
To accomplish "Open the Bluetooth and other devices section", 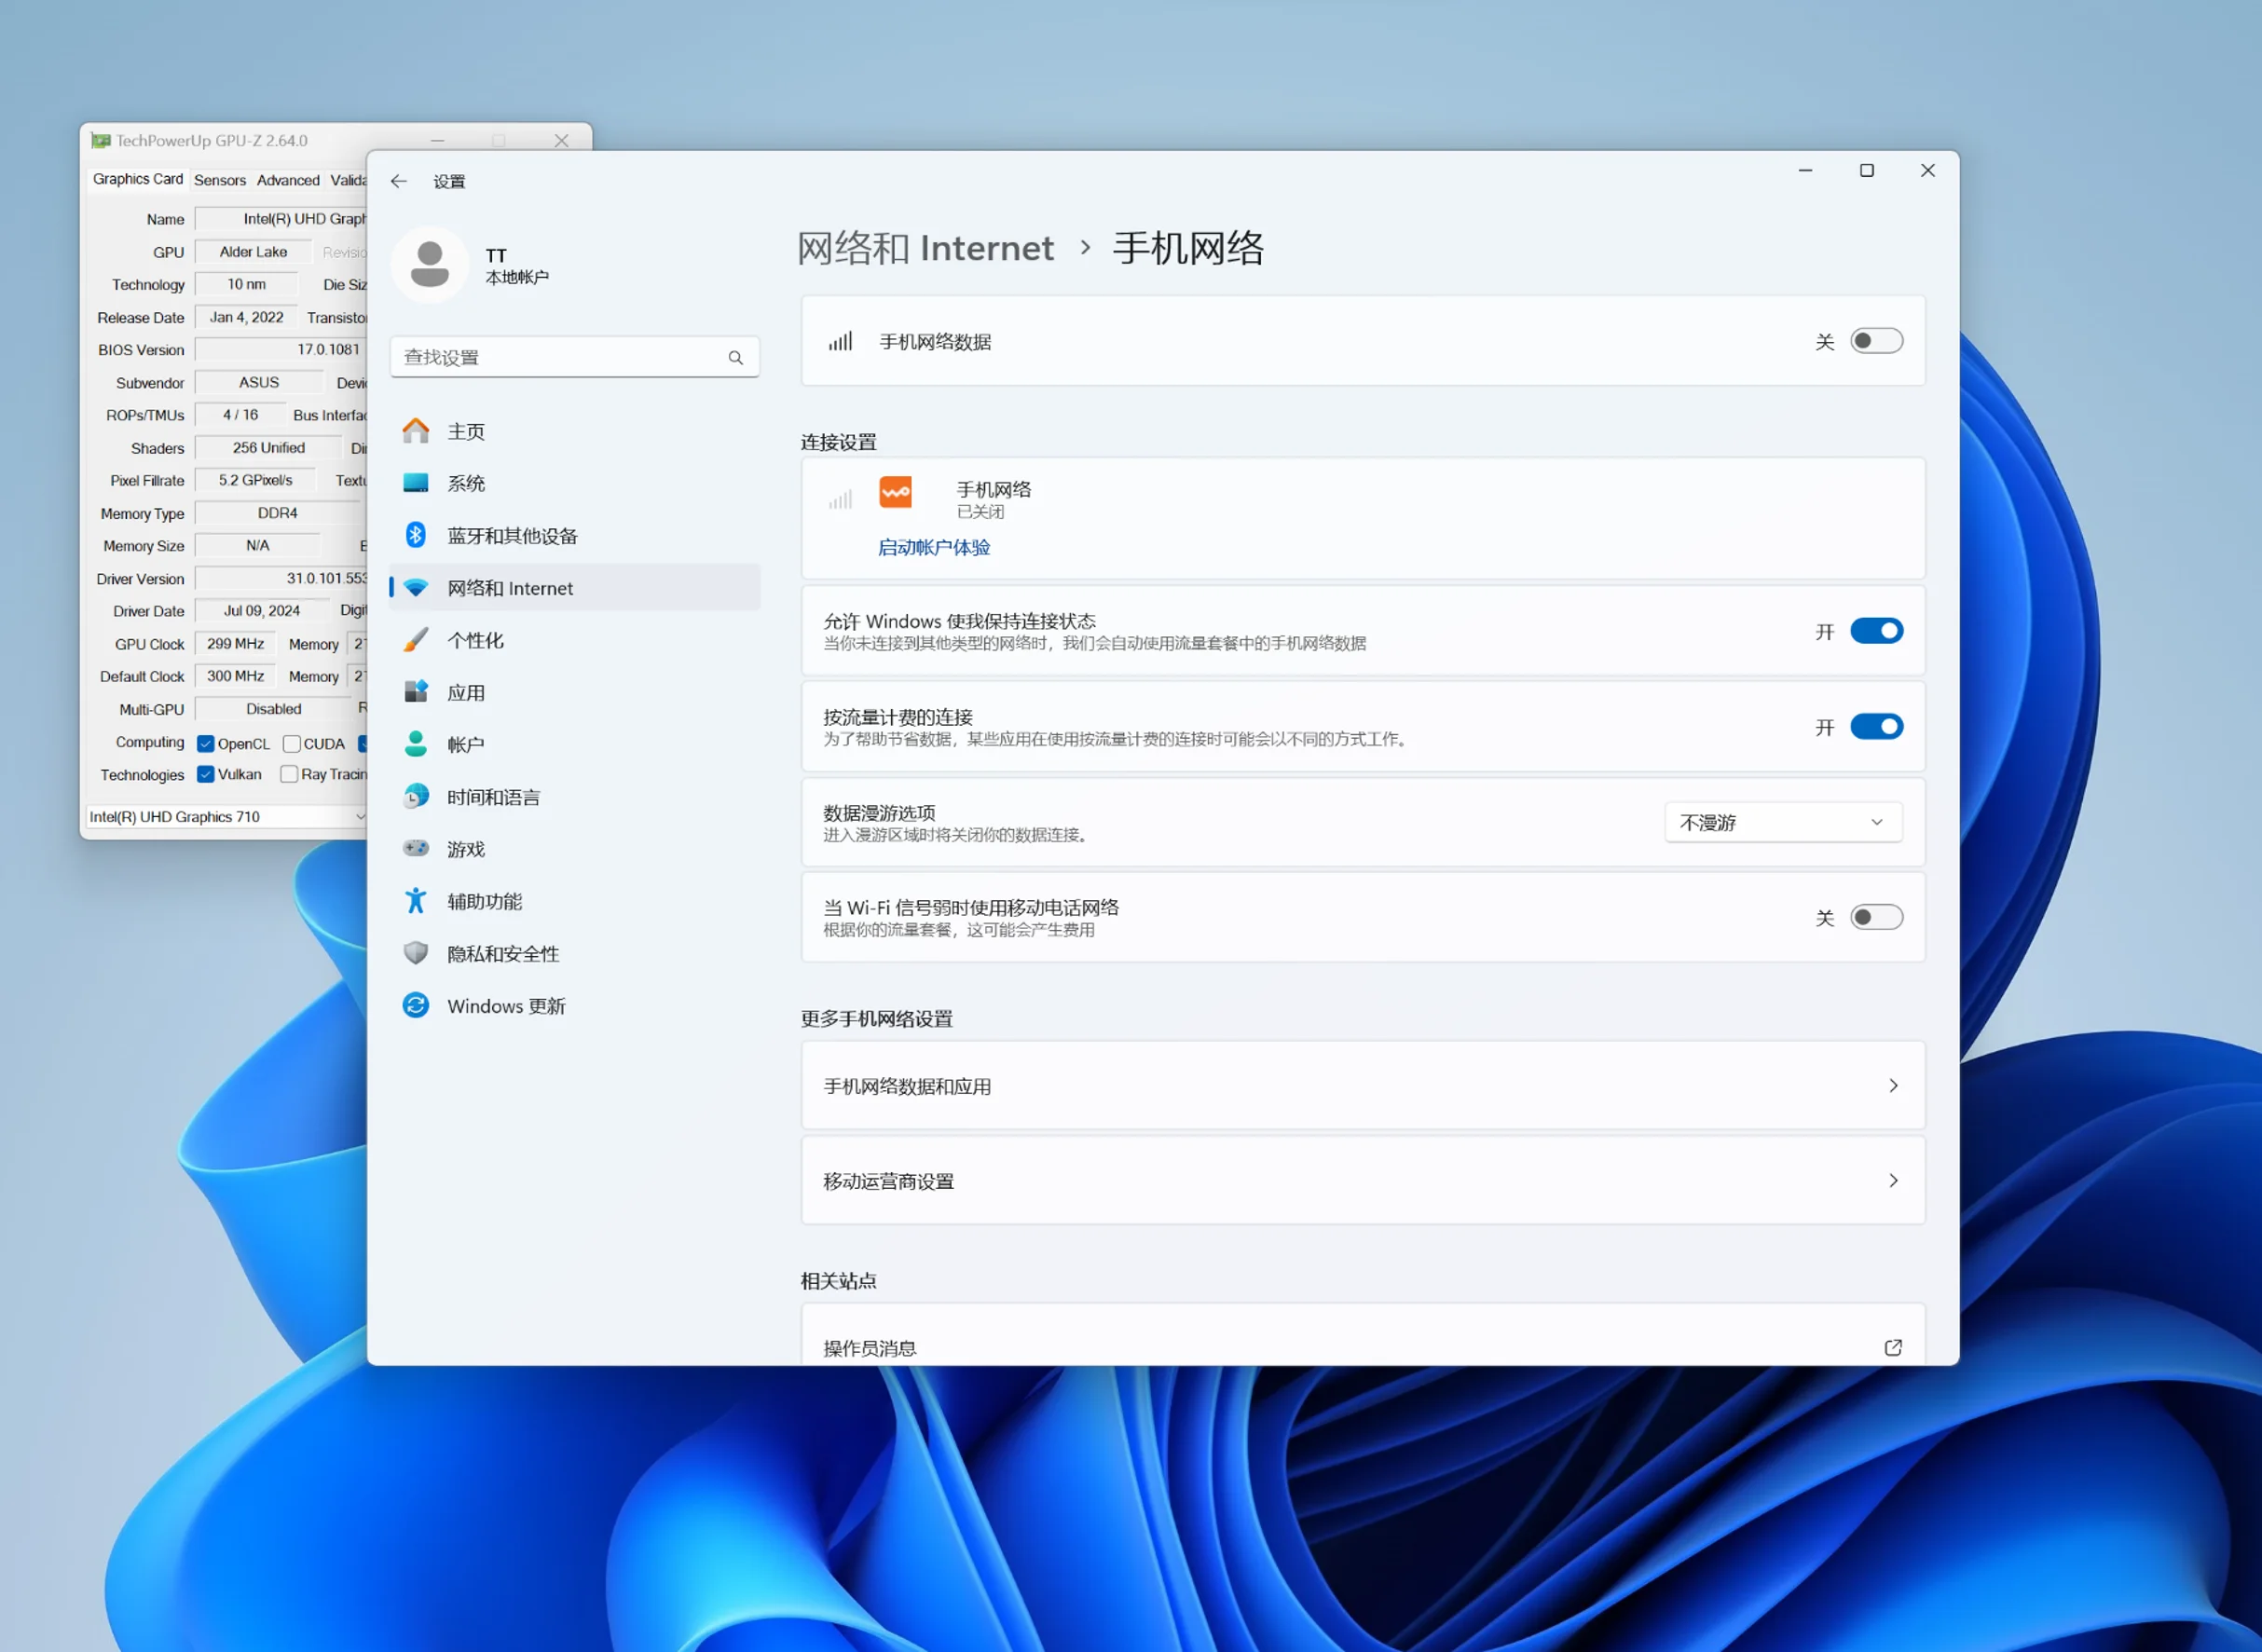I will [x=511, y=536].
